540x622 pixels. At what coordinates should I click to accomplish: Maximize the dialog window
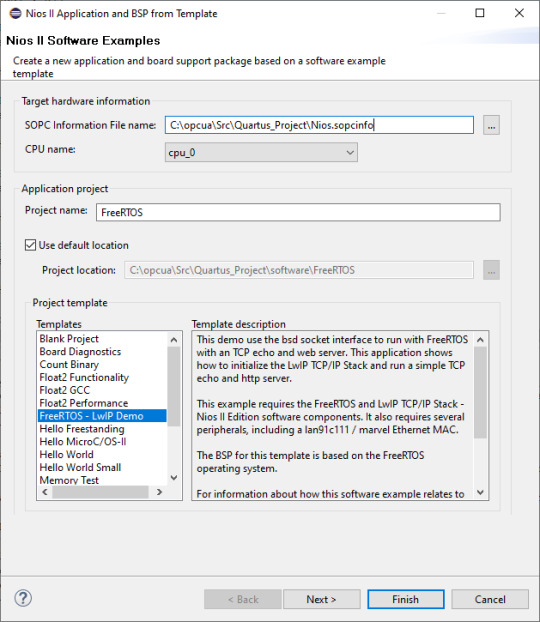pos(480,13)
